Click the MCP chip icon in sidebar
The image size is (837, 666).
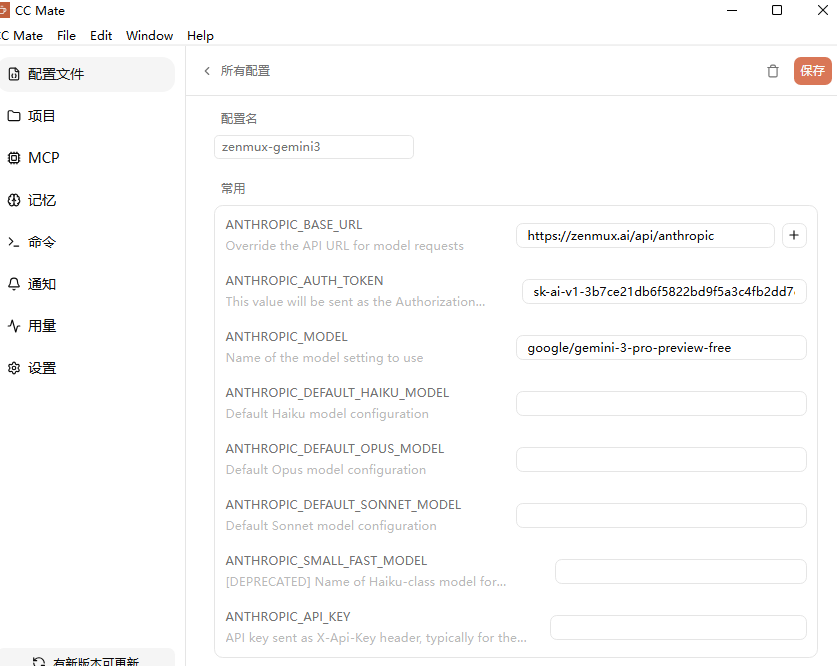[14, 157]
